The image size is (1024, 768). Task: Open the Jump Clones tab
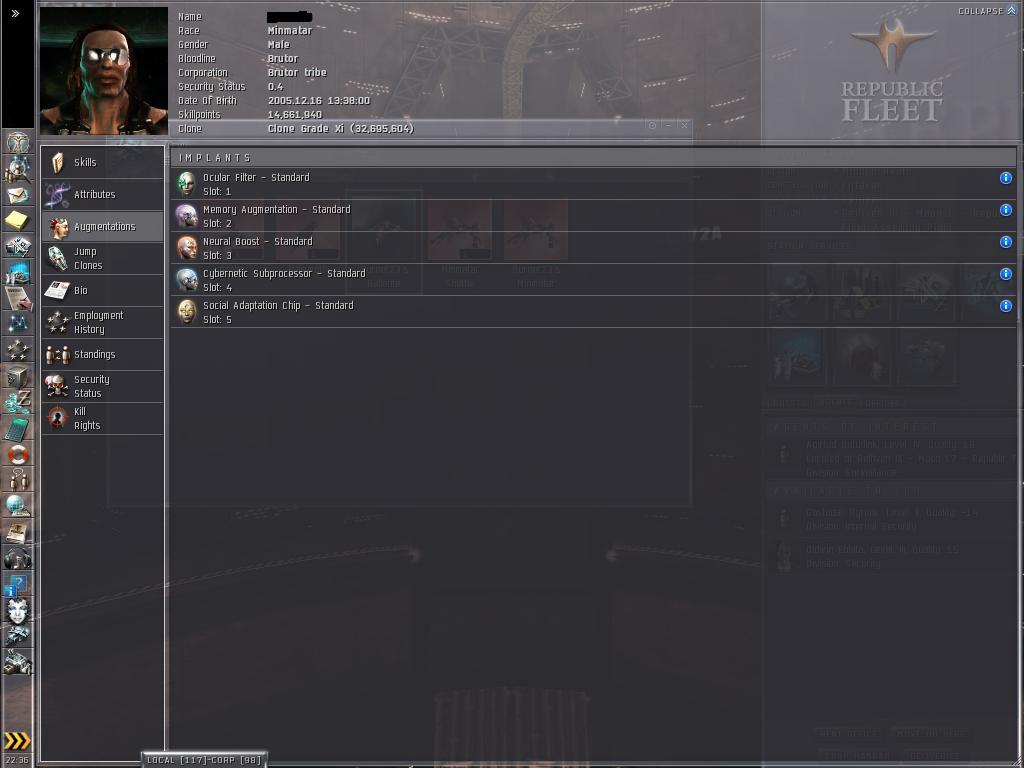103,259
